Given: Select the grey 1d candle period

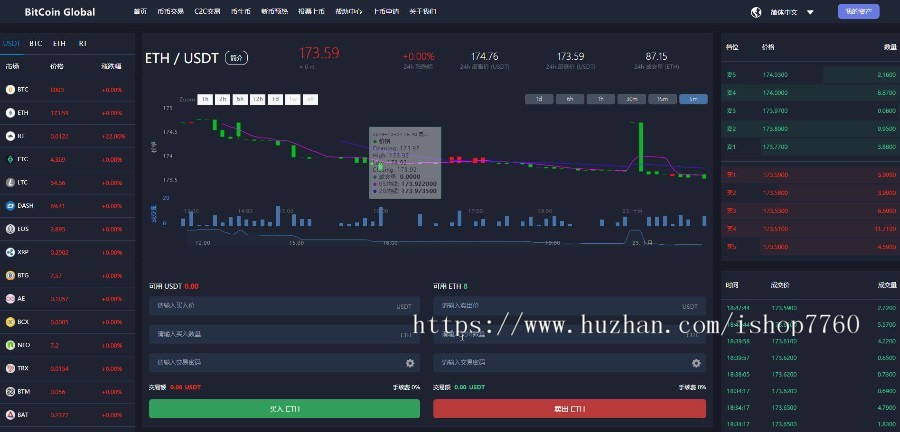Looking at the screenshot, I should 539,99.
